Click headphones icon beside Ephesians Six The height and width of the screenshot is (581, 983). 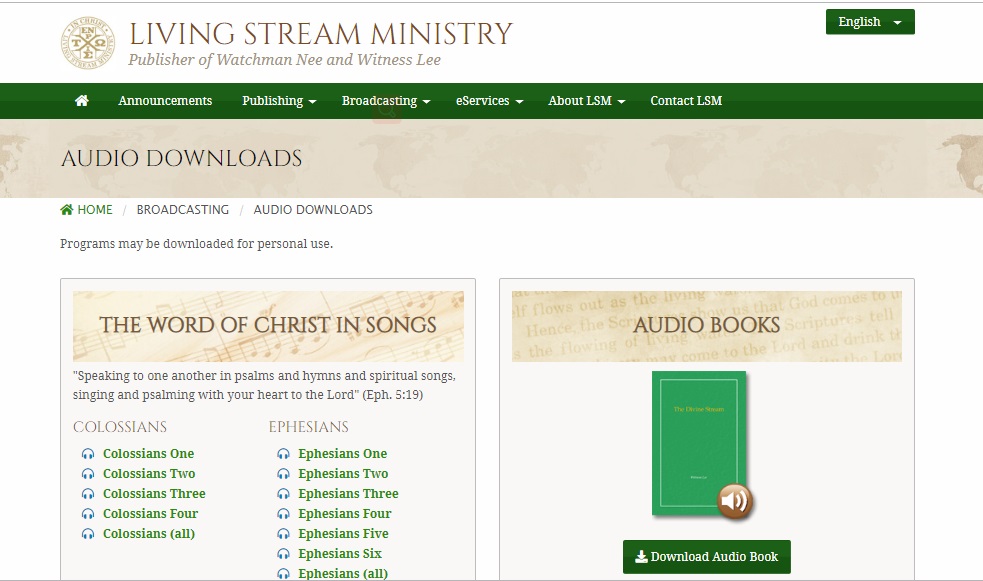(x=283, y=554)
